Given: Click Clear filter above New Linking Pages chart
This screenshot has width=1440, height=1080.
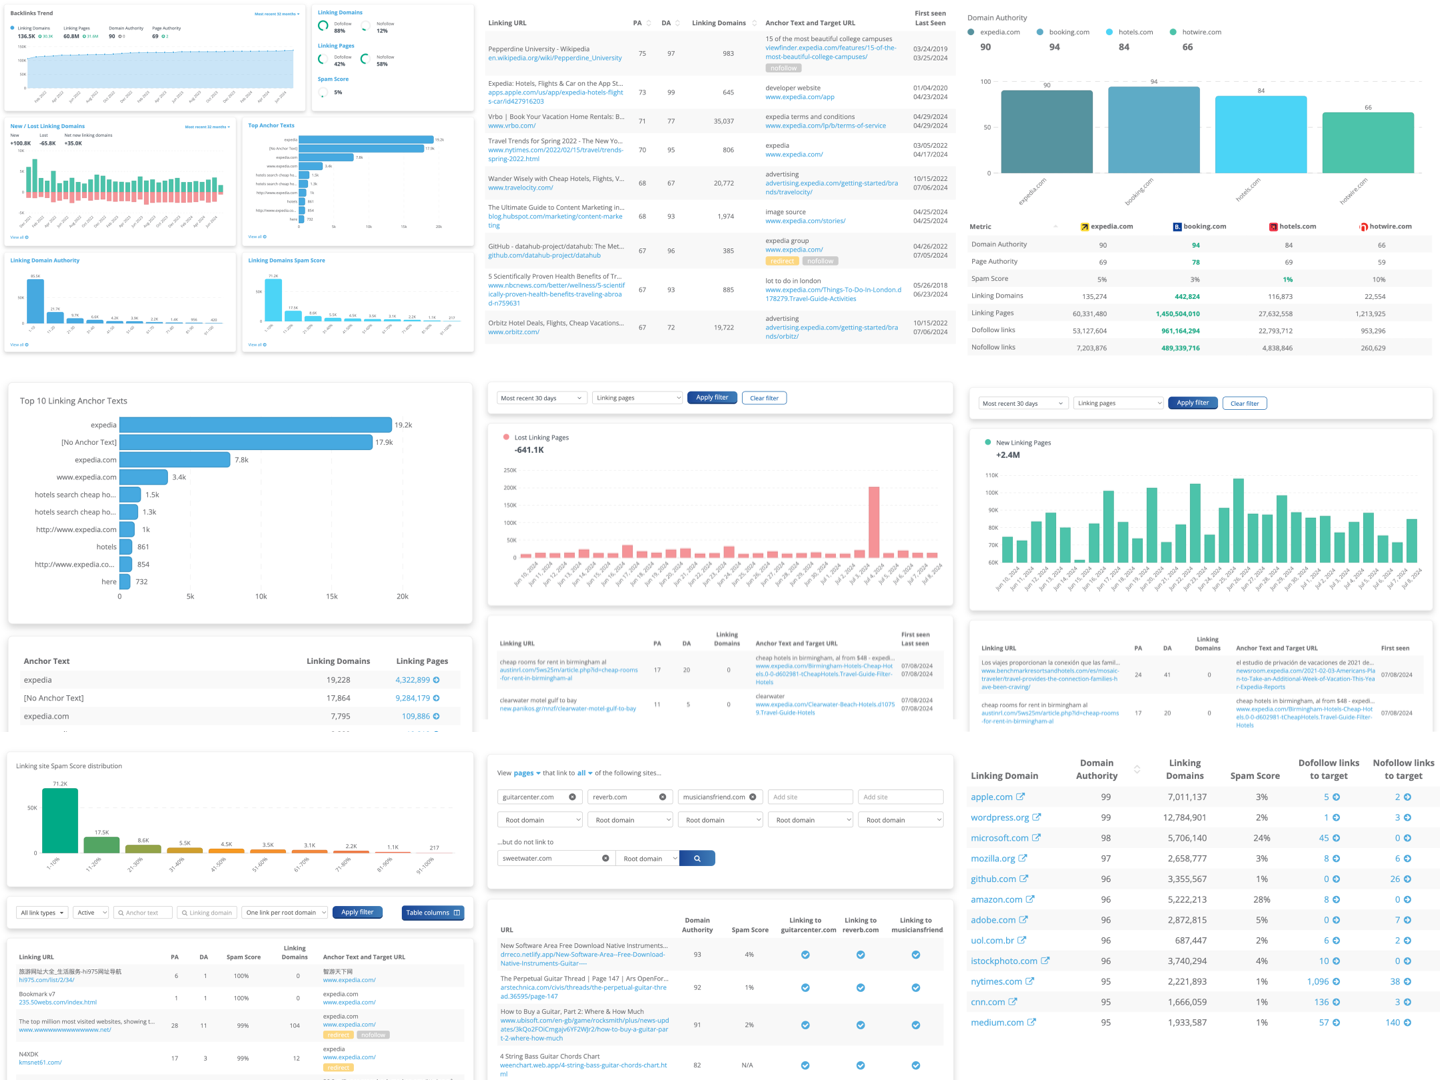Looking at the screenshot, I should click(1244, 403).
